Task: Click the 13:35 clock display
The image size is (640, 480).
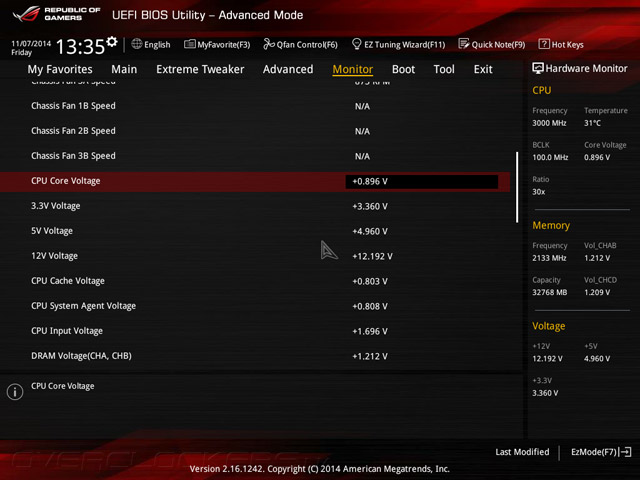Action: [80, 47]
